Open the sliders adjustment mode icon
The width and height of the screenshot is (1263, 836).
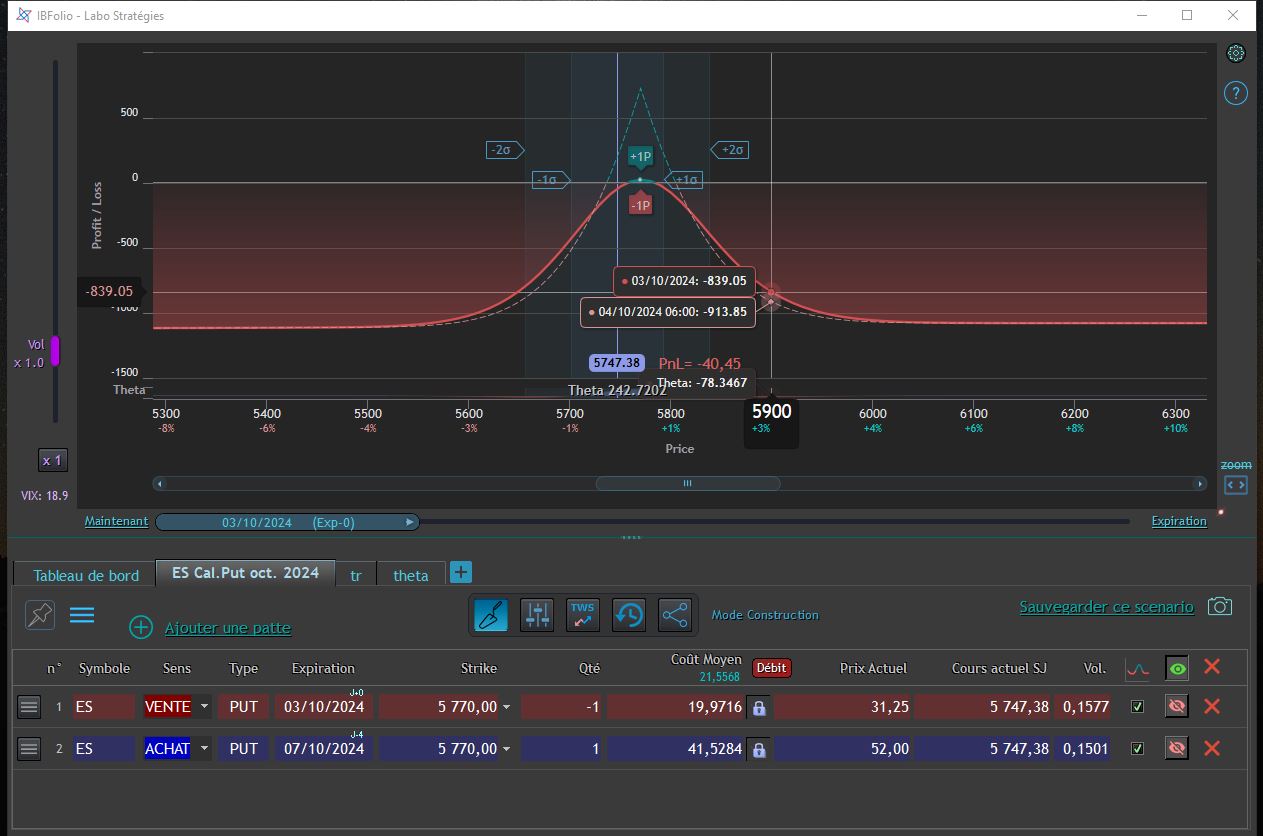click(x=537, y=615)
